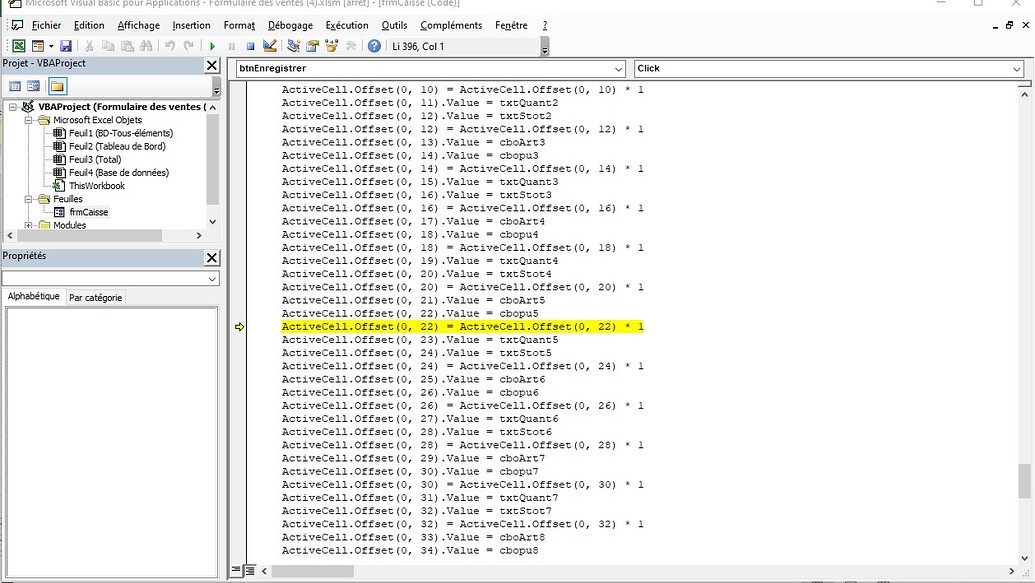Switch to Full Module View icon
Screen dimensions: 1035x583
pos(250,569)
